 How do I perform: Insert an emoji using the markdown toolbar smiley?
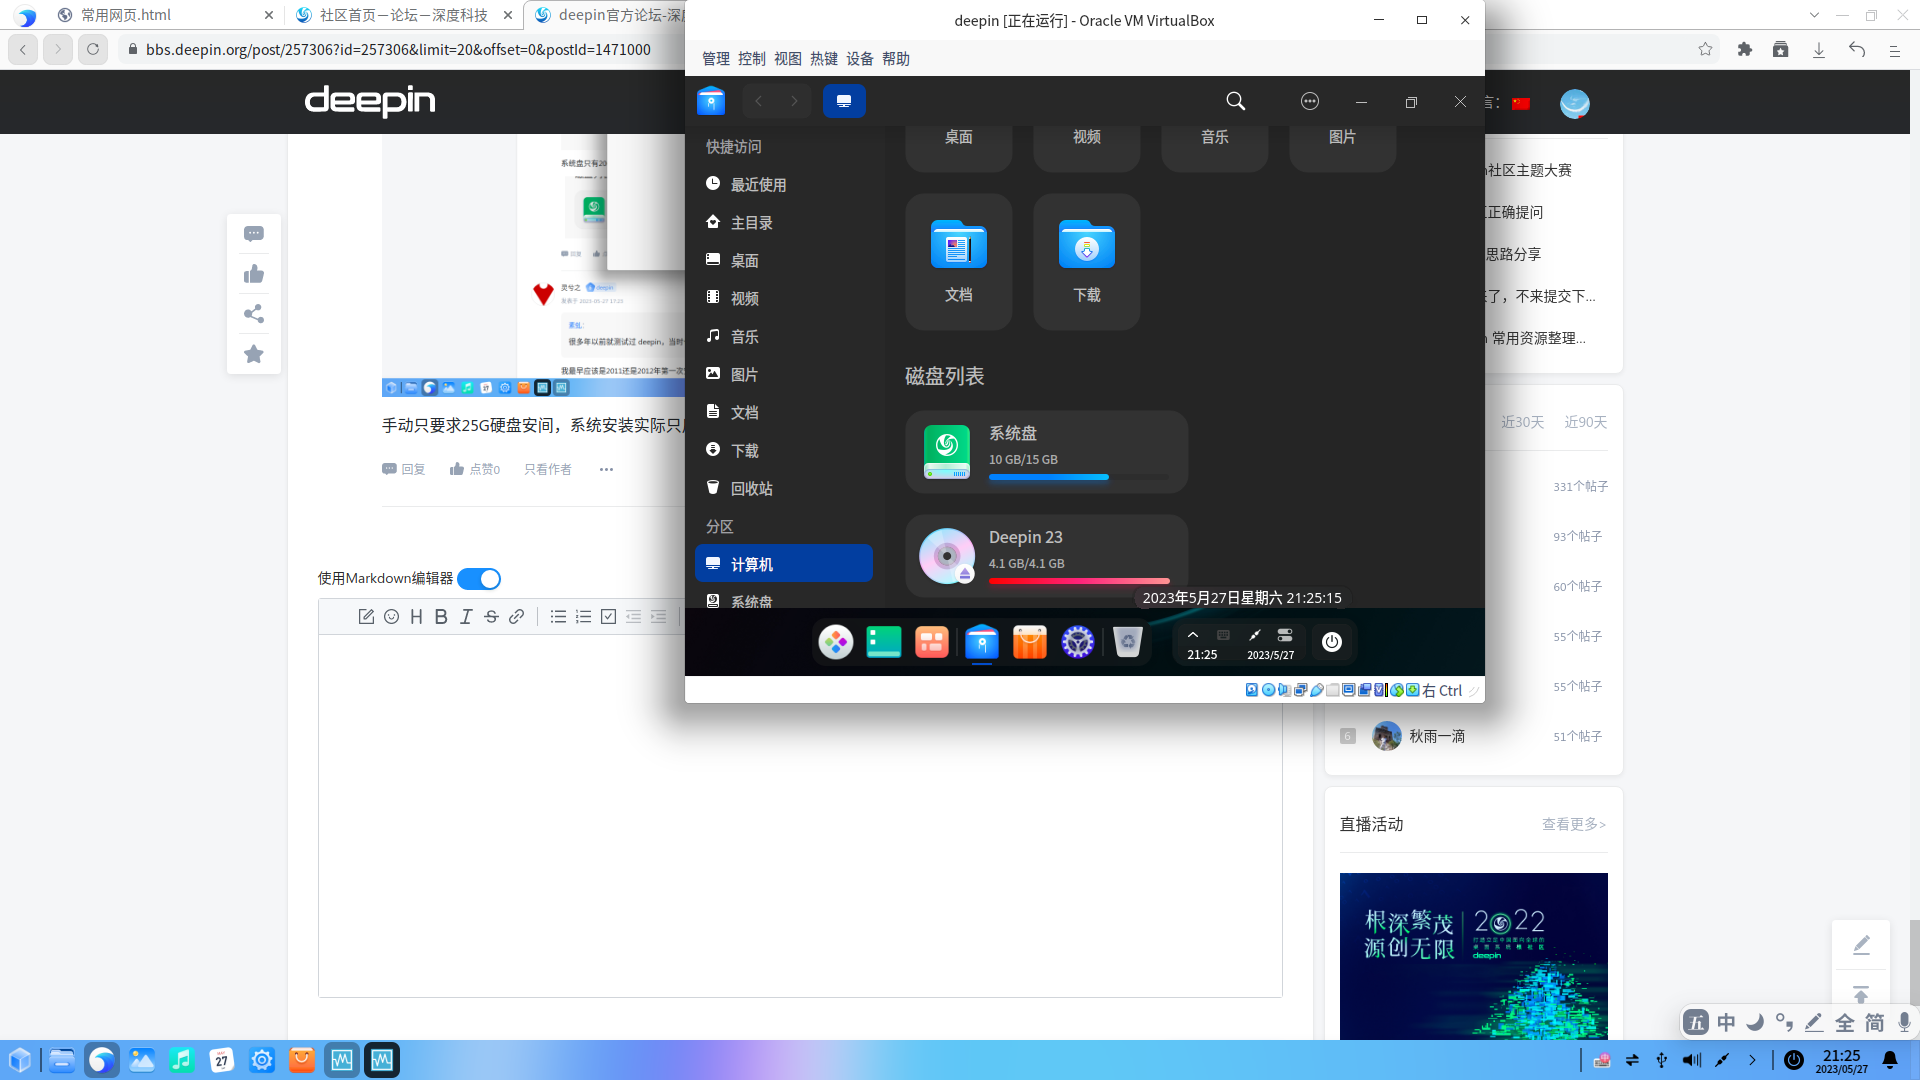pyautogui.click(x=391, y=616)
